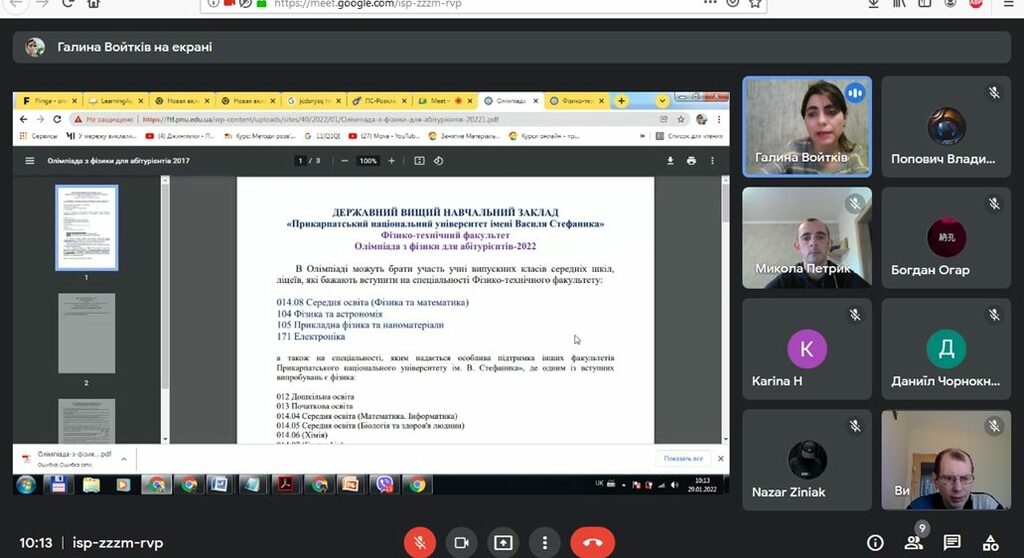Click Karina H participant tile
Viewport: 1024px width, 558px height.
[807, 349]
